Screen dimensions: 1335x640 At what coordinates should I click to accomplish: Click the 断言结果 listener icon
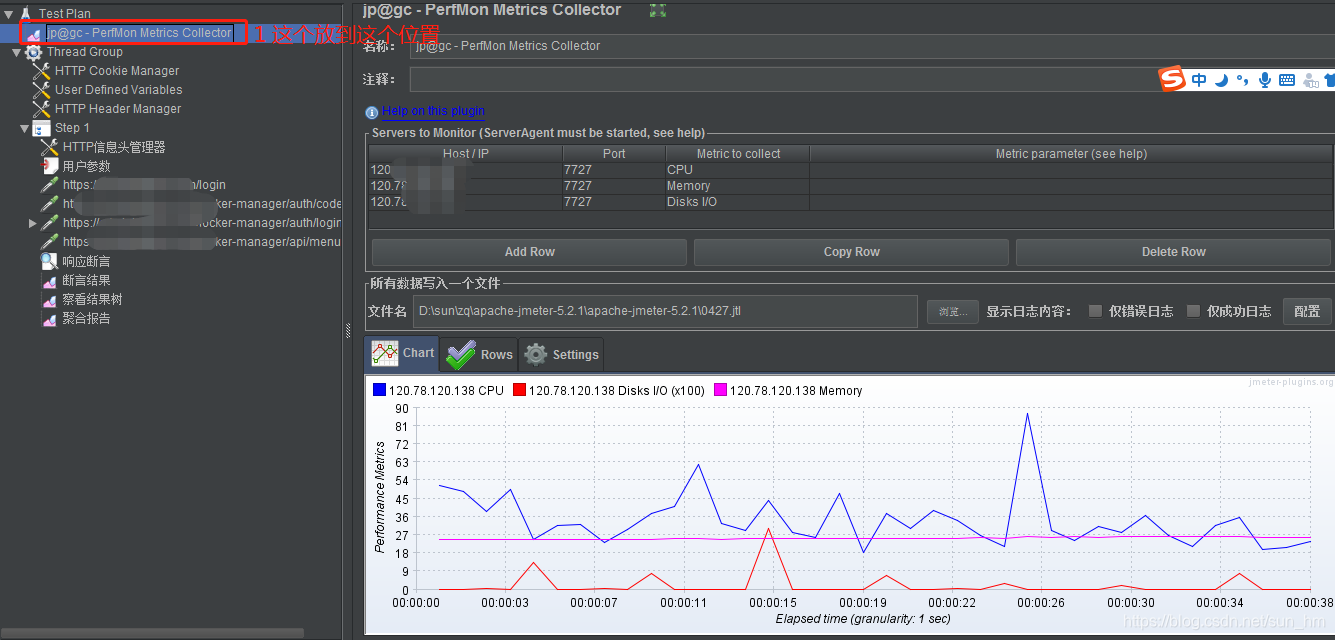point(49,281)
